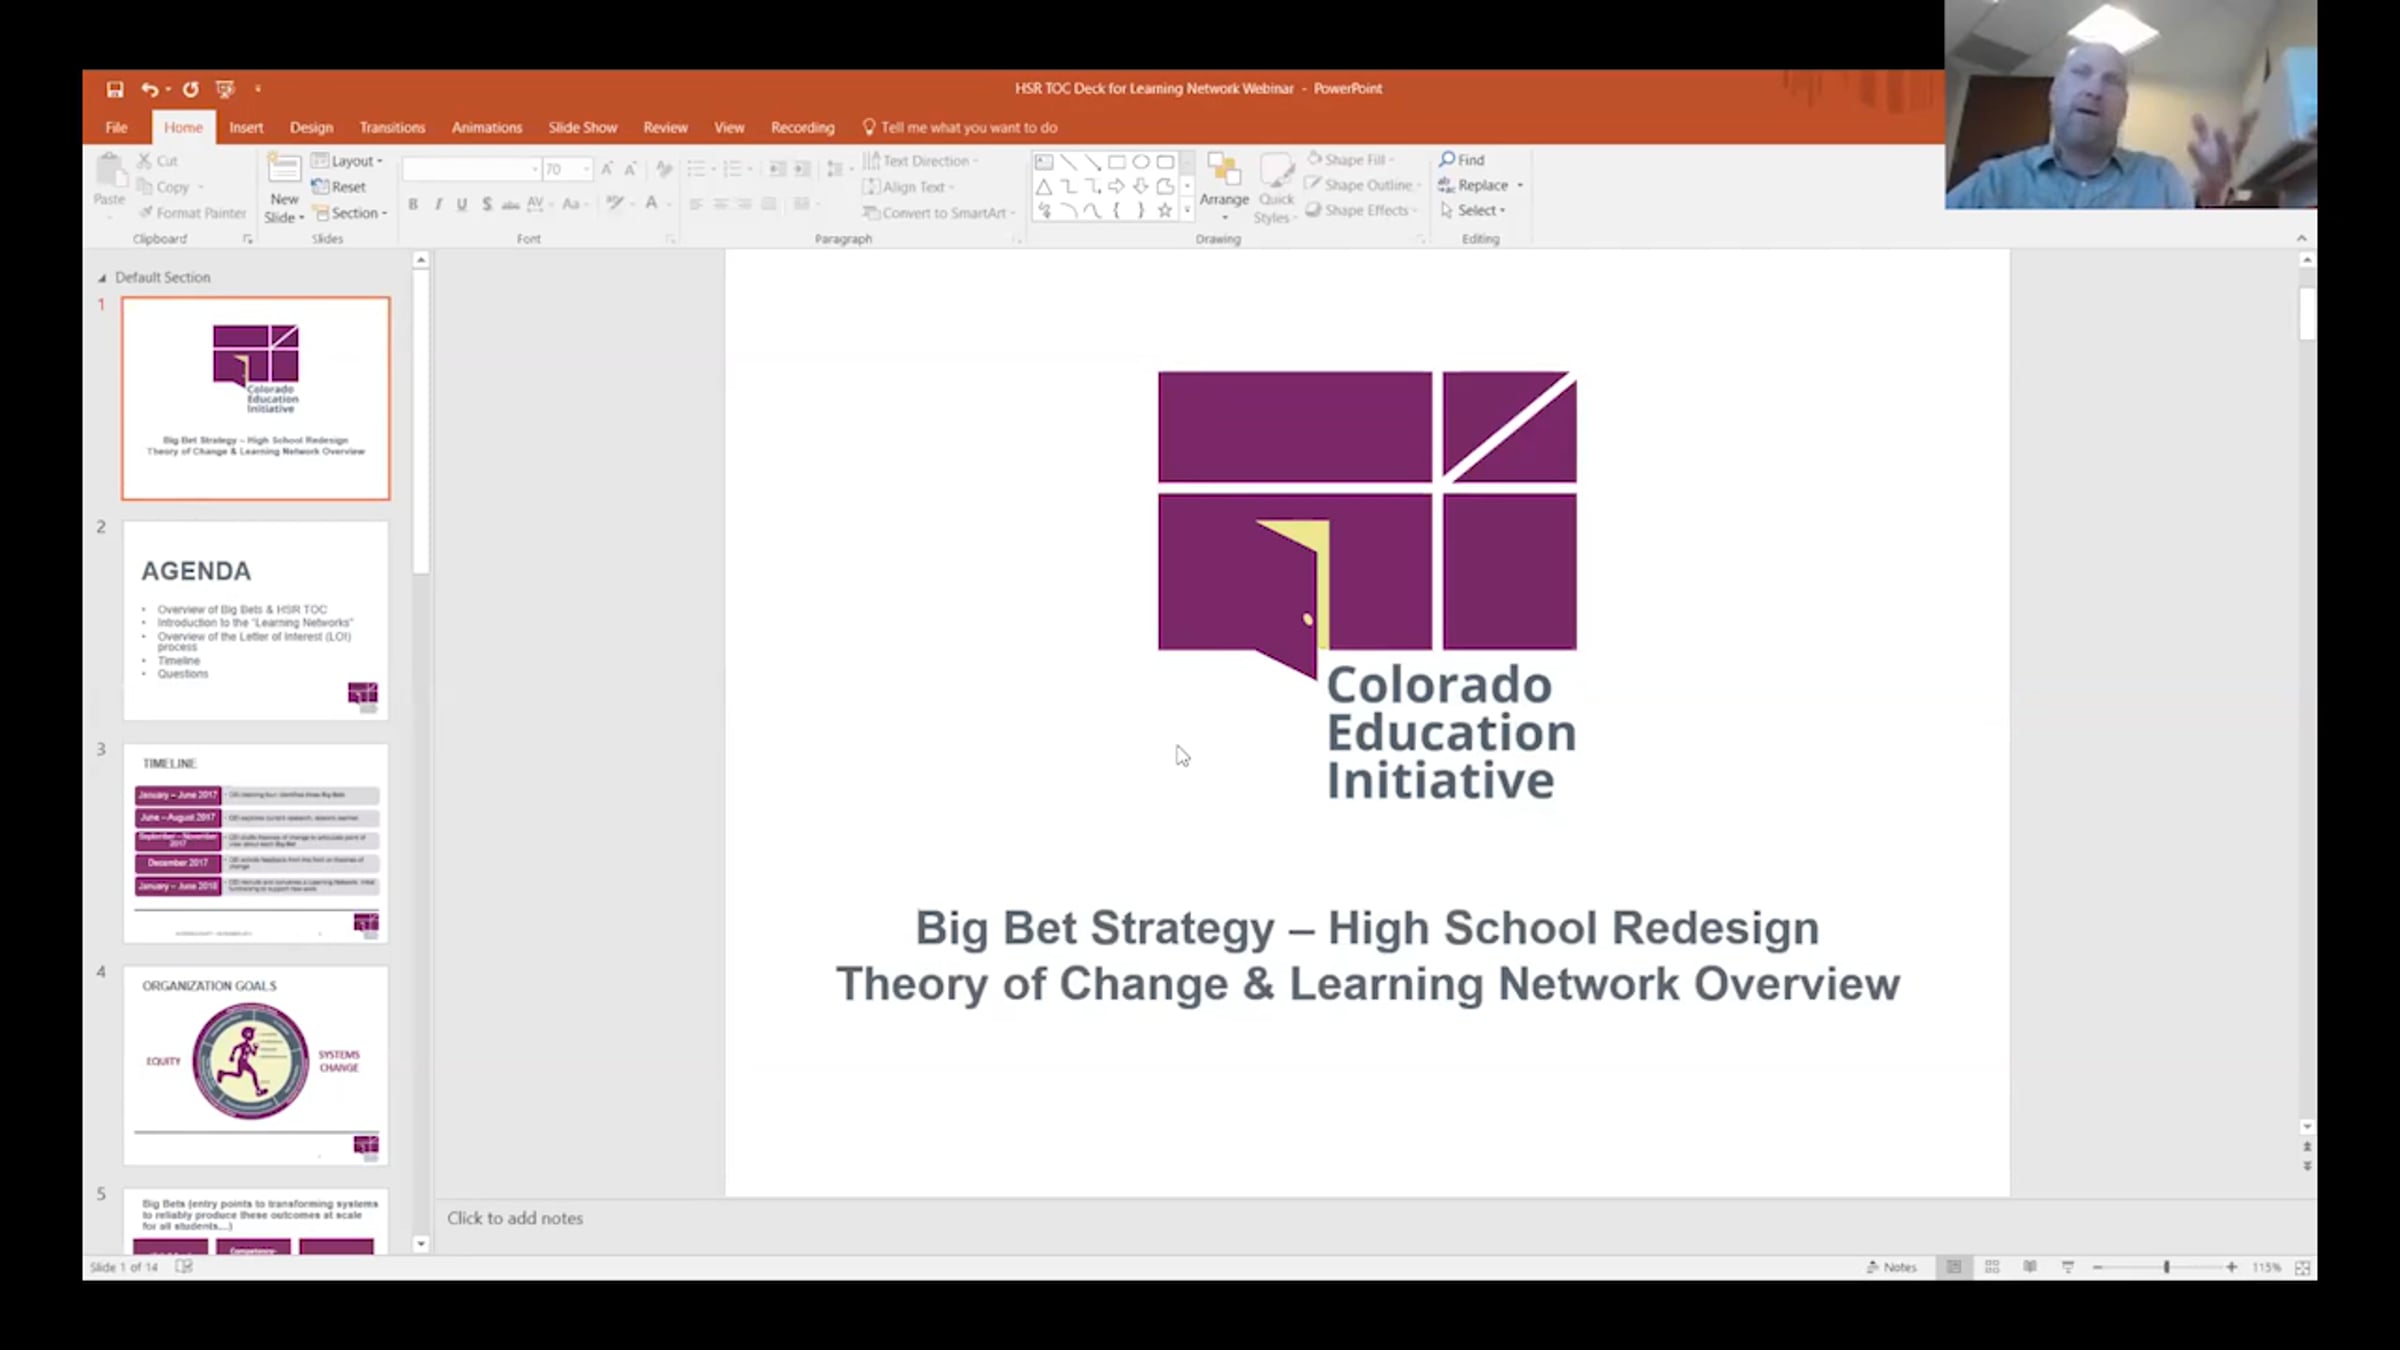Viewport: 2400px width, 1350px height.
Task: Switch to the Insert tab
Action: point(246,127)
